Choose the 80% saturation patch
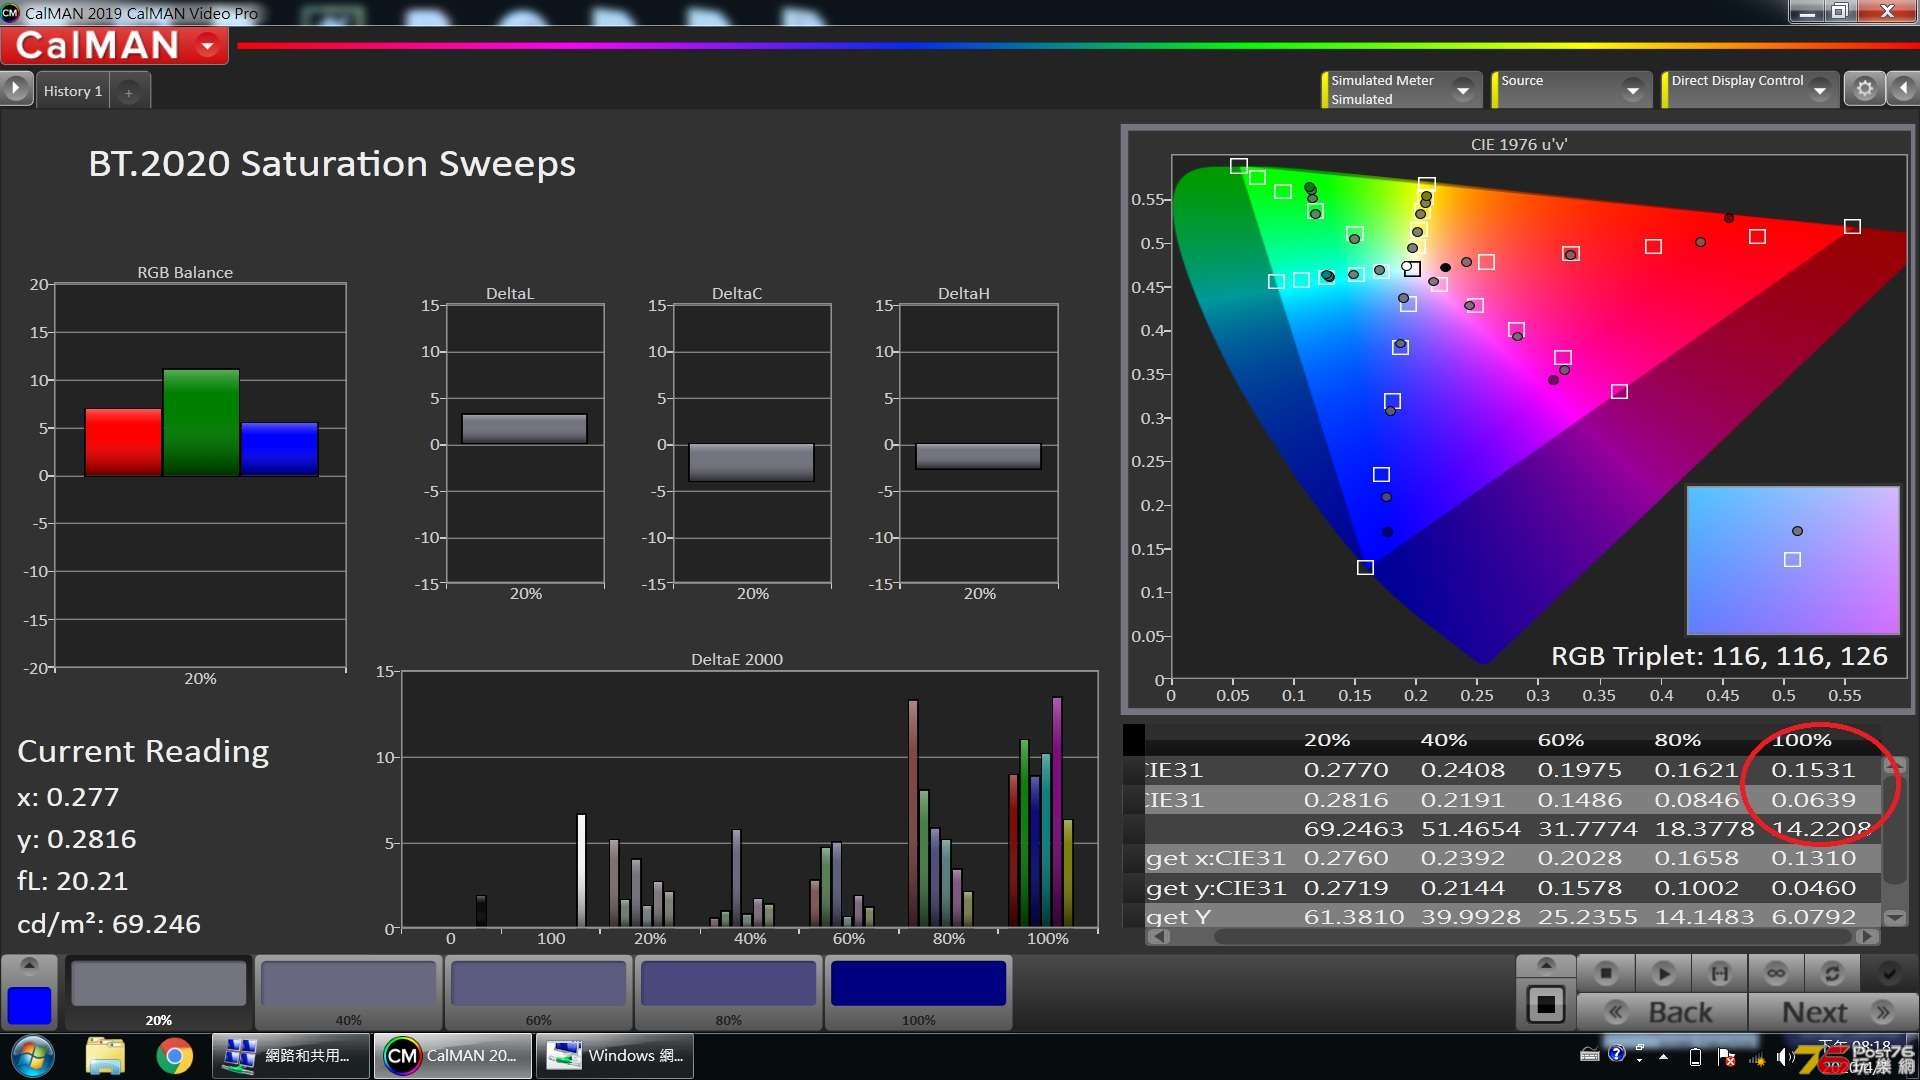This screenshot has height=1080, width=1920. pos(728,992)
